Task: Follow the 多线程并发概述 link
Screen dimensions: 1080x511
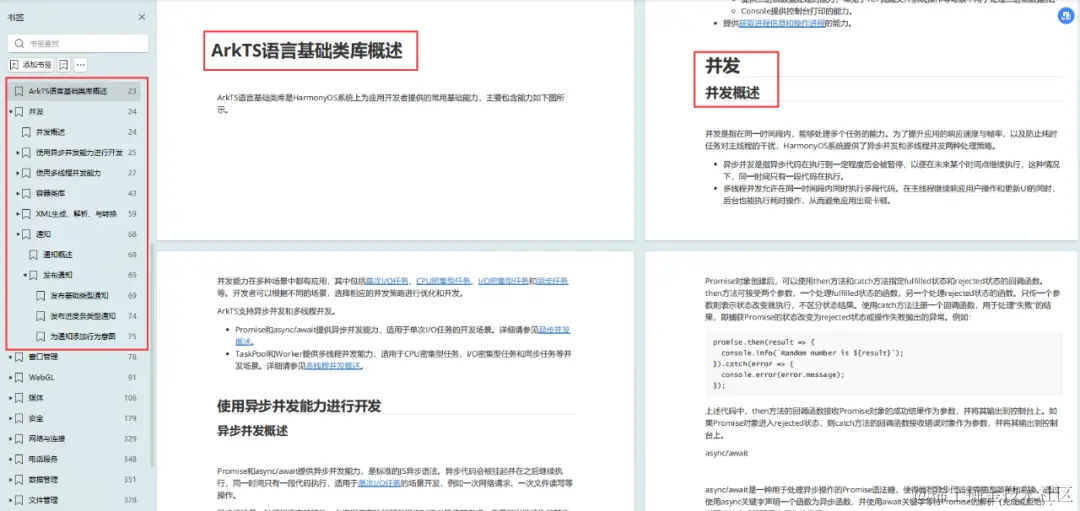Action: (x=334, y=366)
